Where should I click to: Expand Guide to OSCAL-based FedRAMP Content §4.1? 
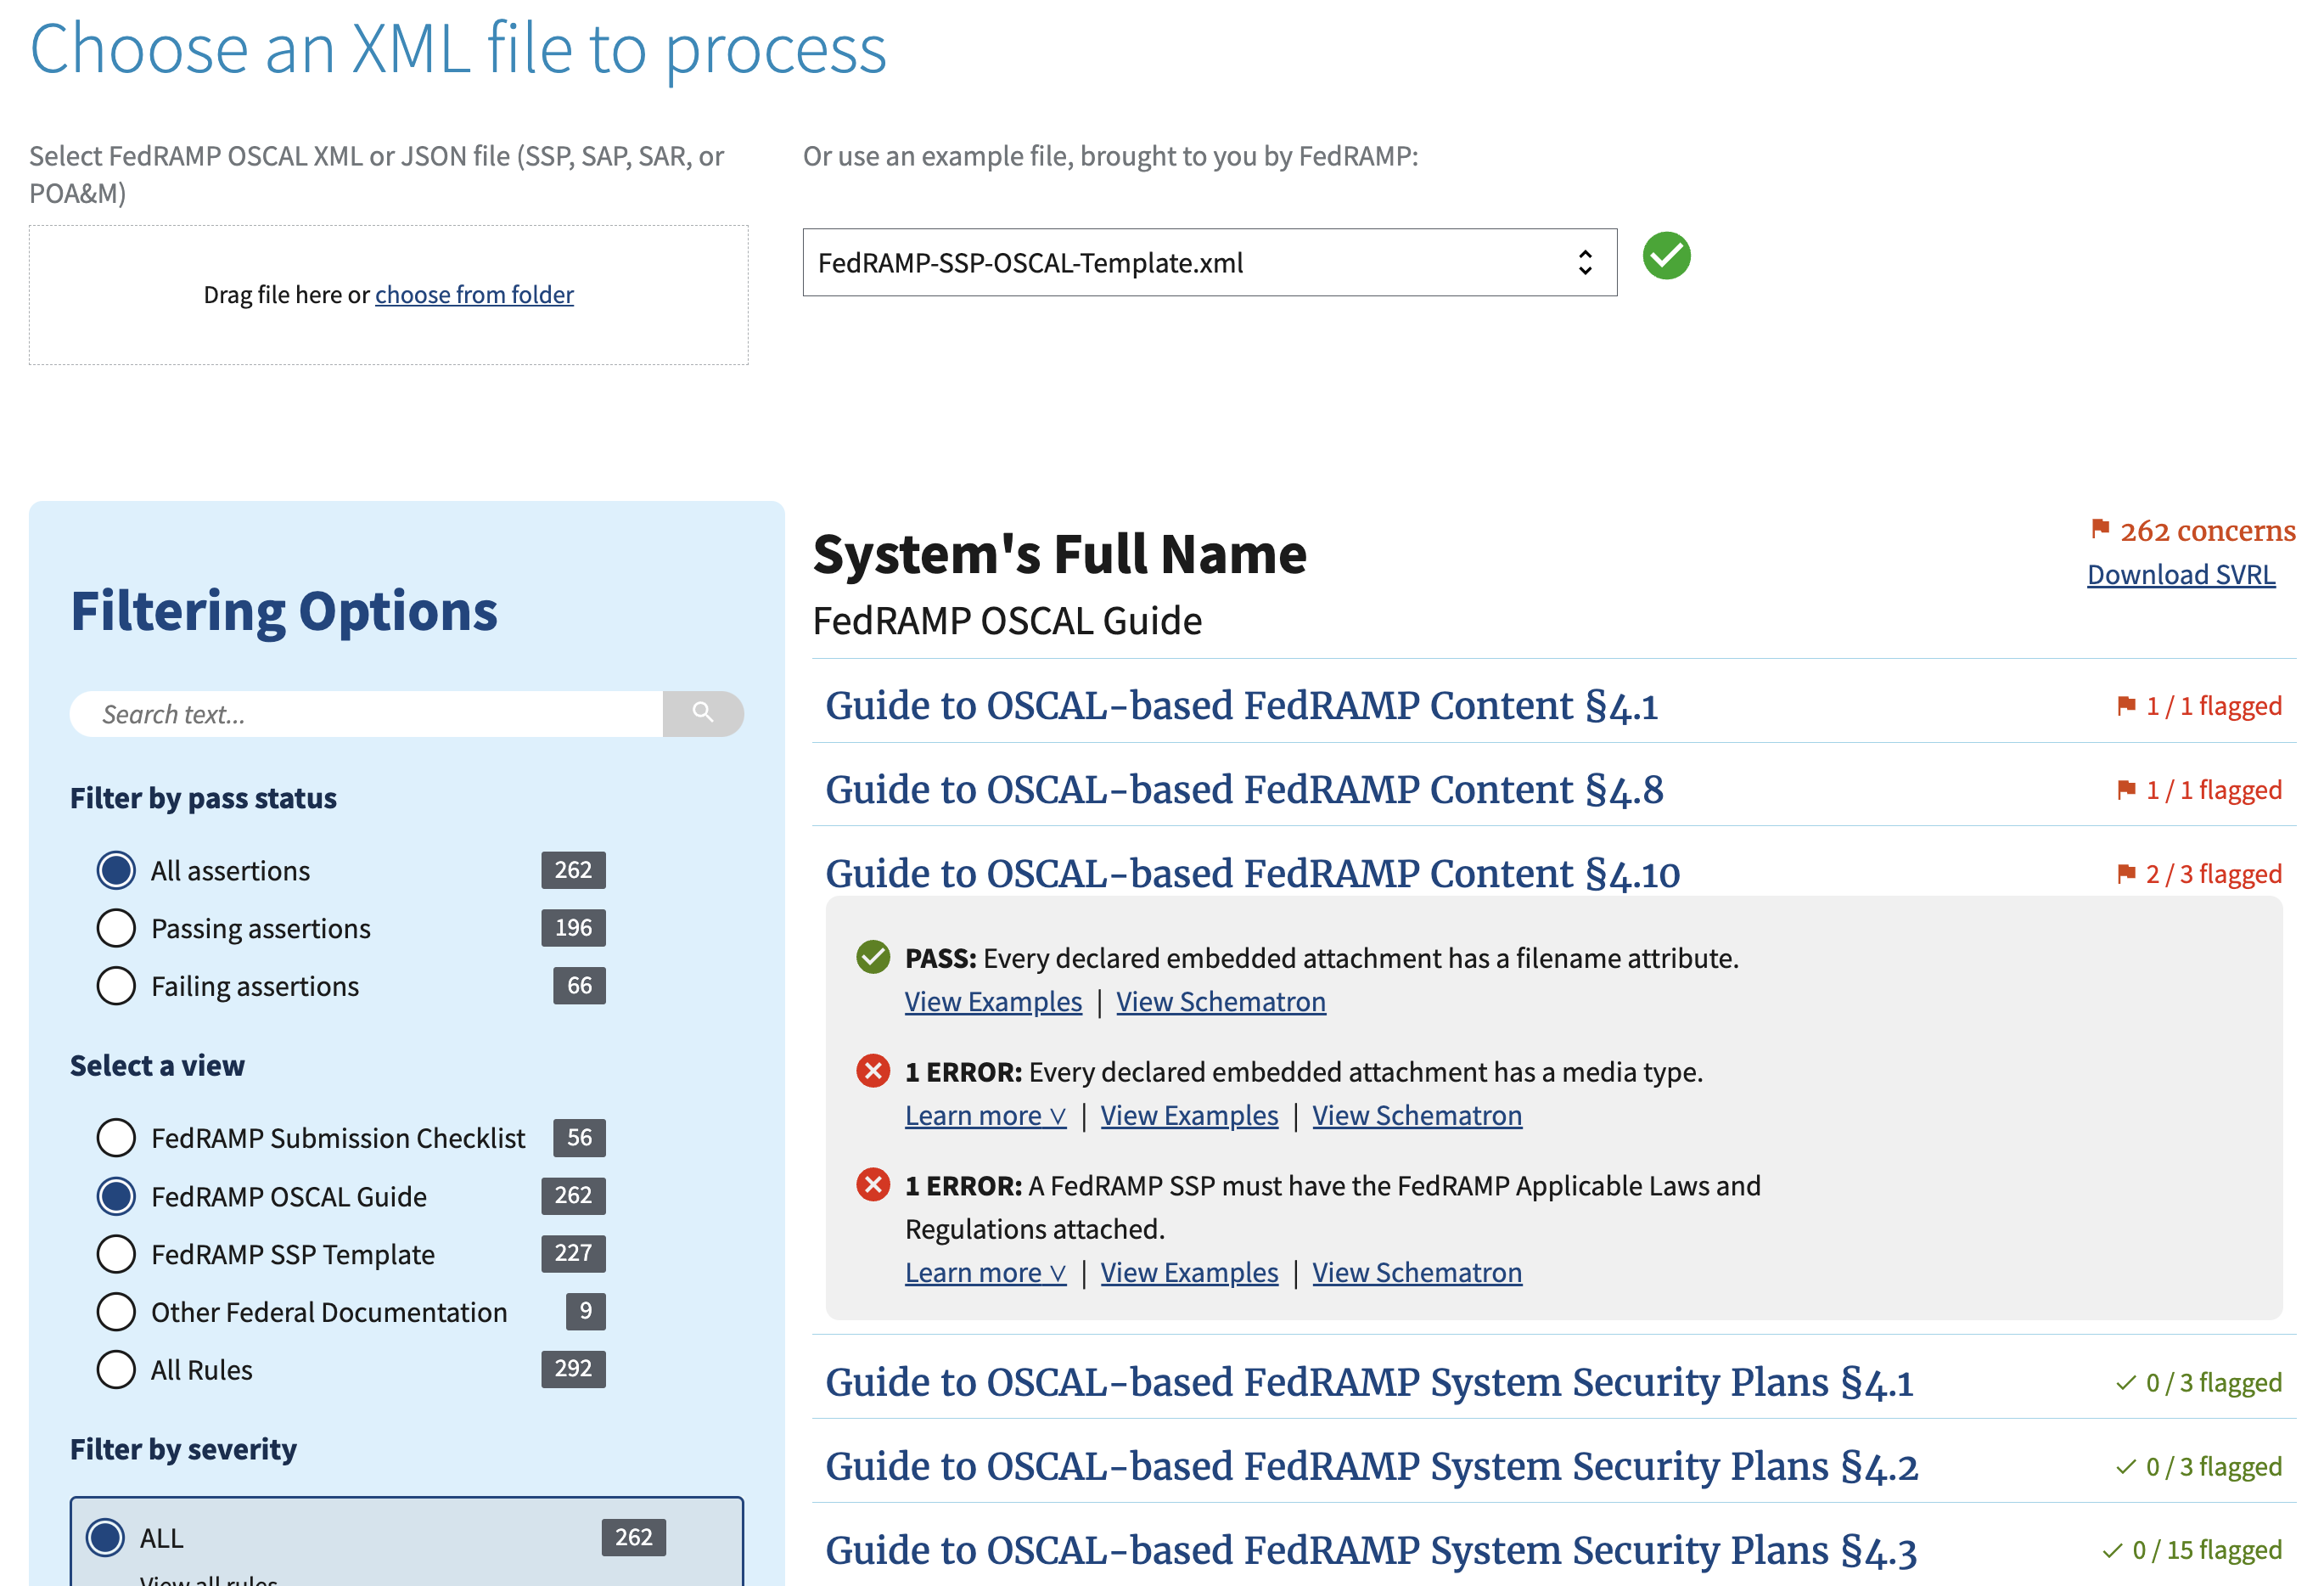tap(1241, 706)
